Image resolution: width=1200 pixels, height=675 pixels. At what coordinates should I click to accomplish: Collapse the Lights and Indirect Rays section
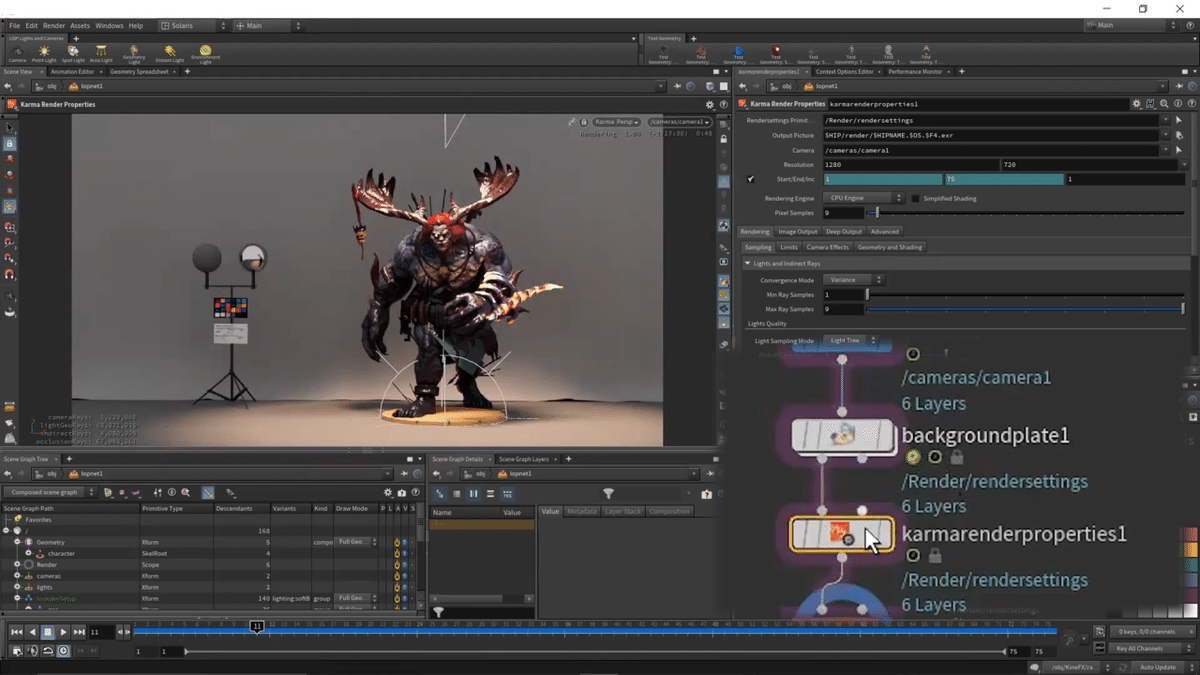click(x=747, y=263)
